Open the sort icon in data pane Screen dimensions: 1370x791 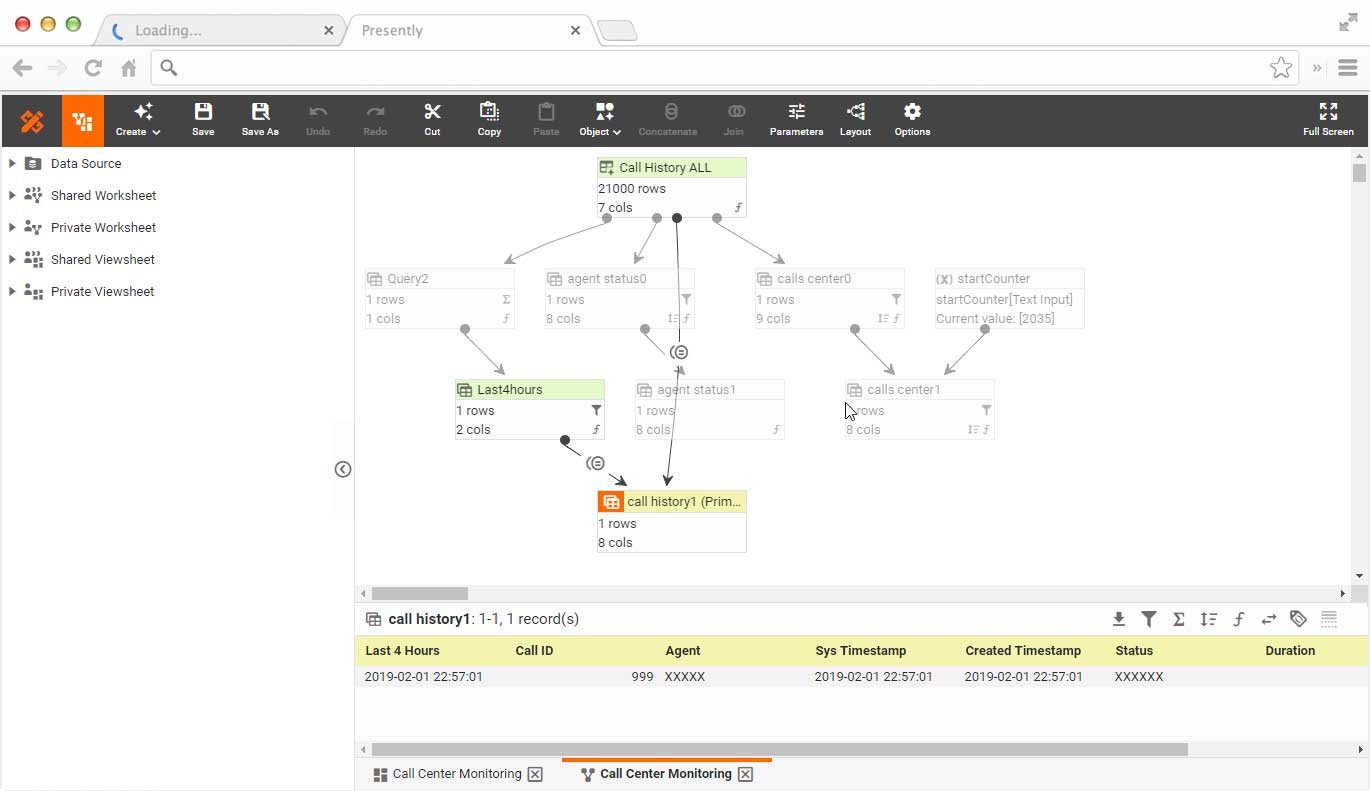(x=1209, y=619)
